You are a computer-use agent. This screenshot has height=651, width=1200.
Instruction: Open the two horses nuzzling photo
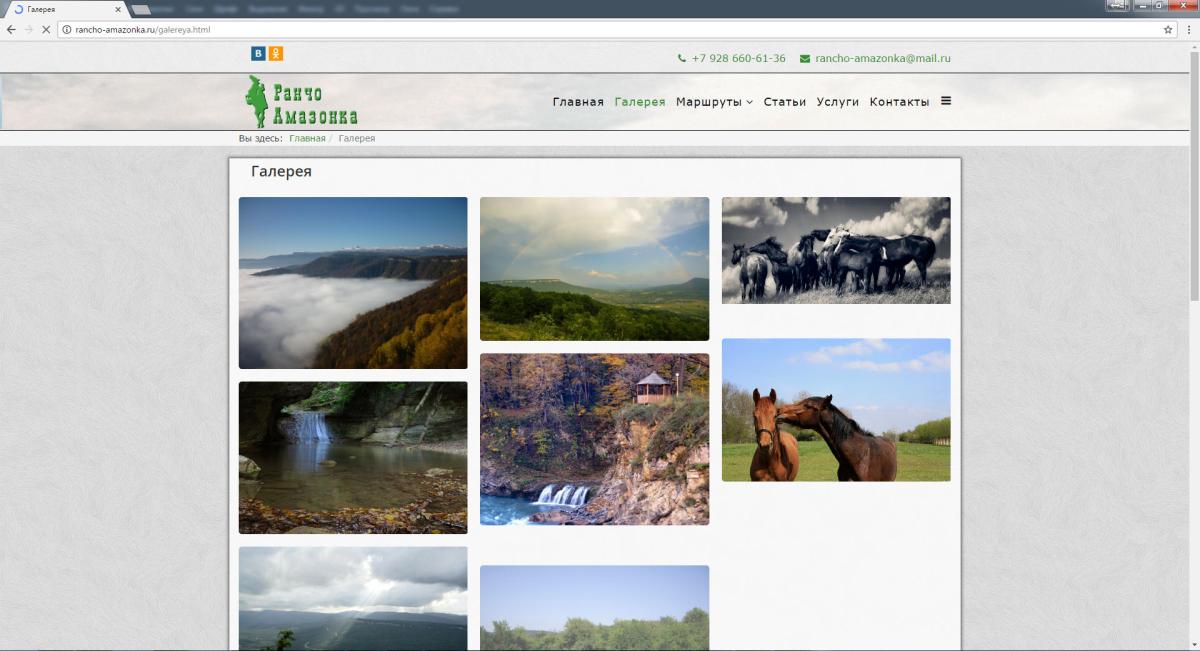(836, 410)
